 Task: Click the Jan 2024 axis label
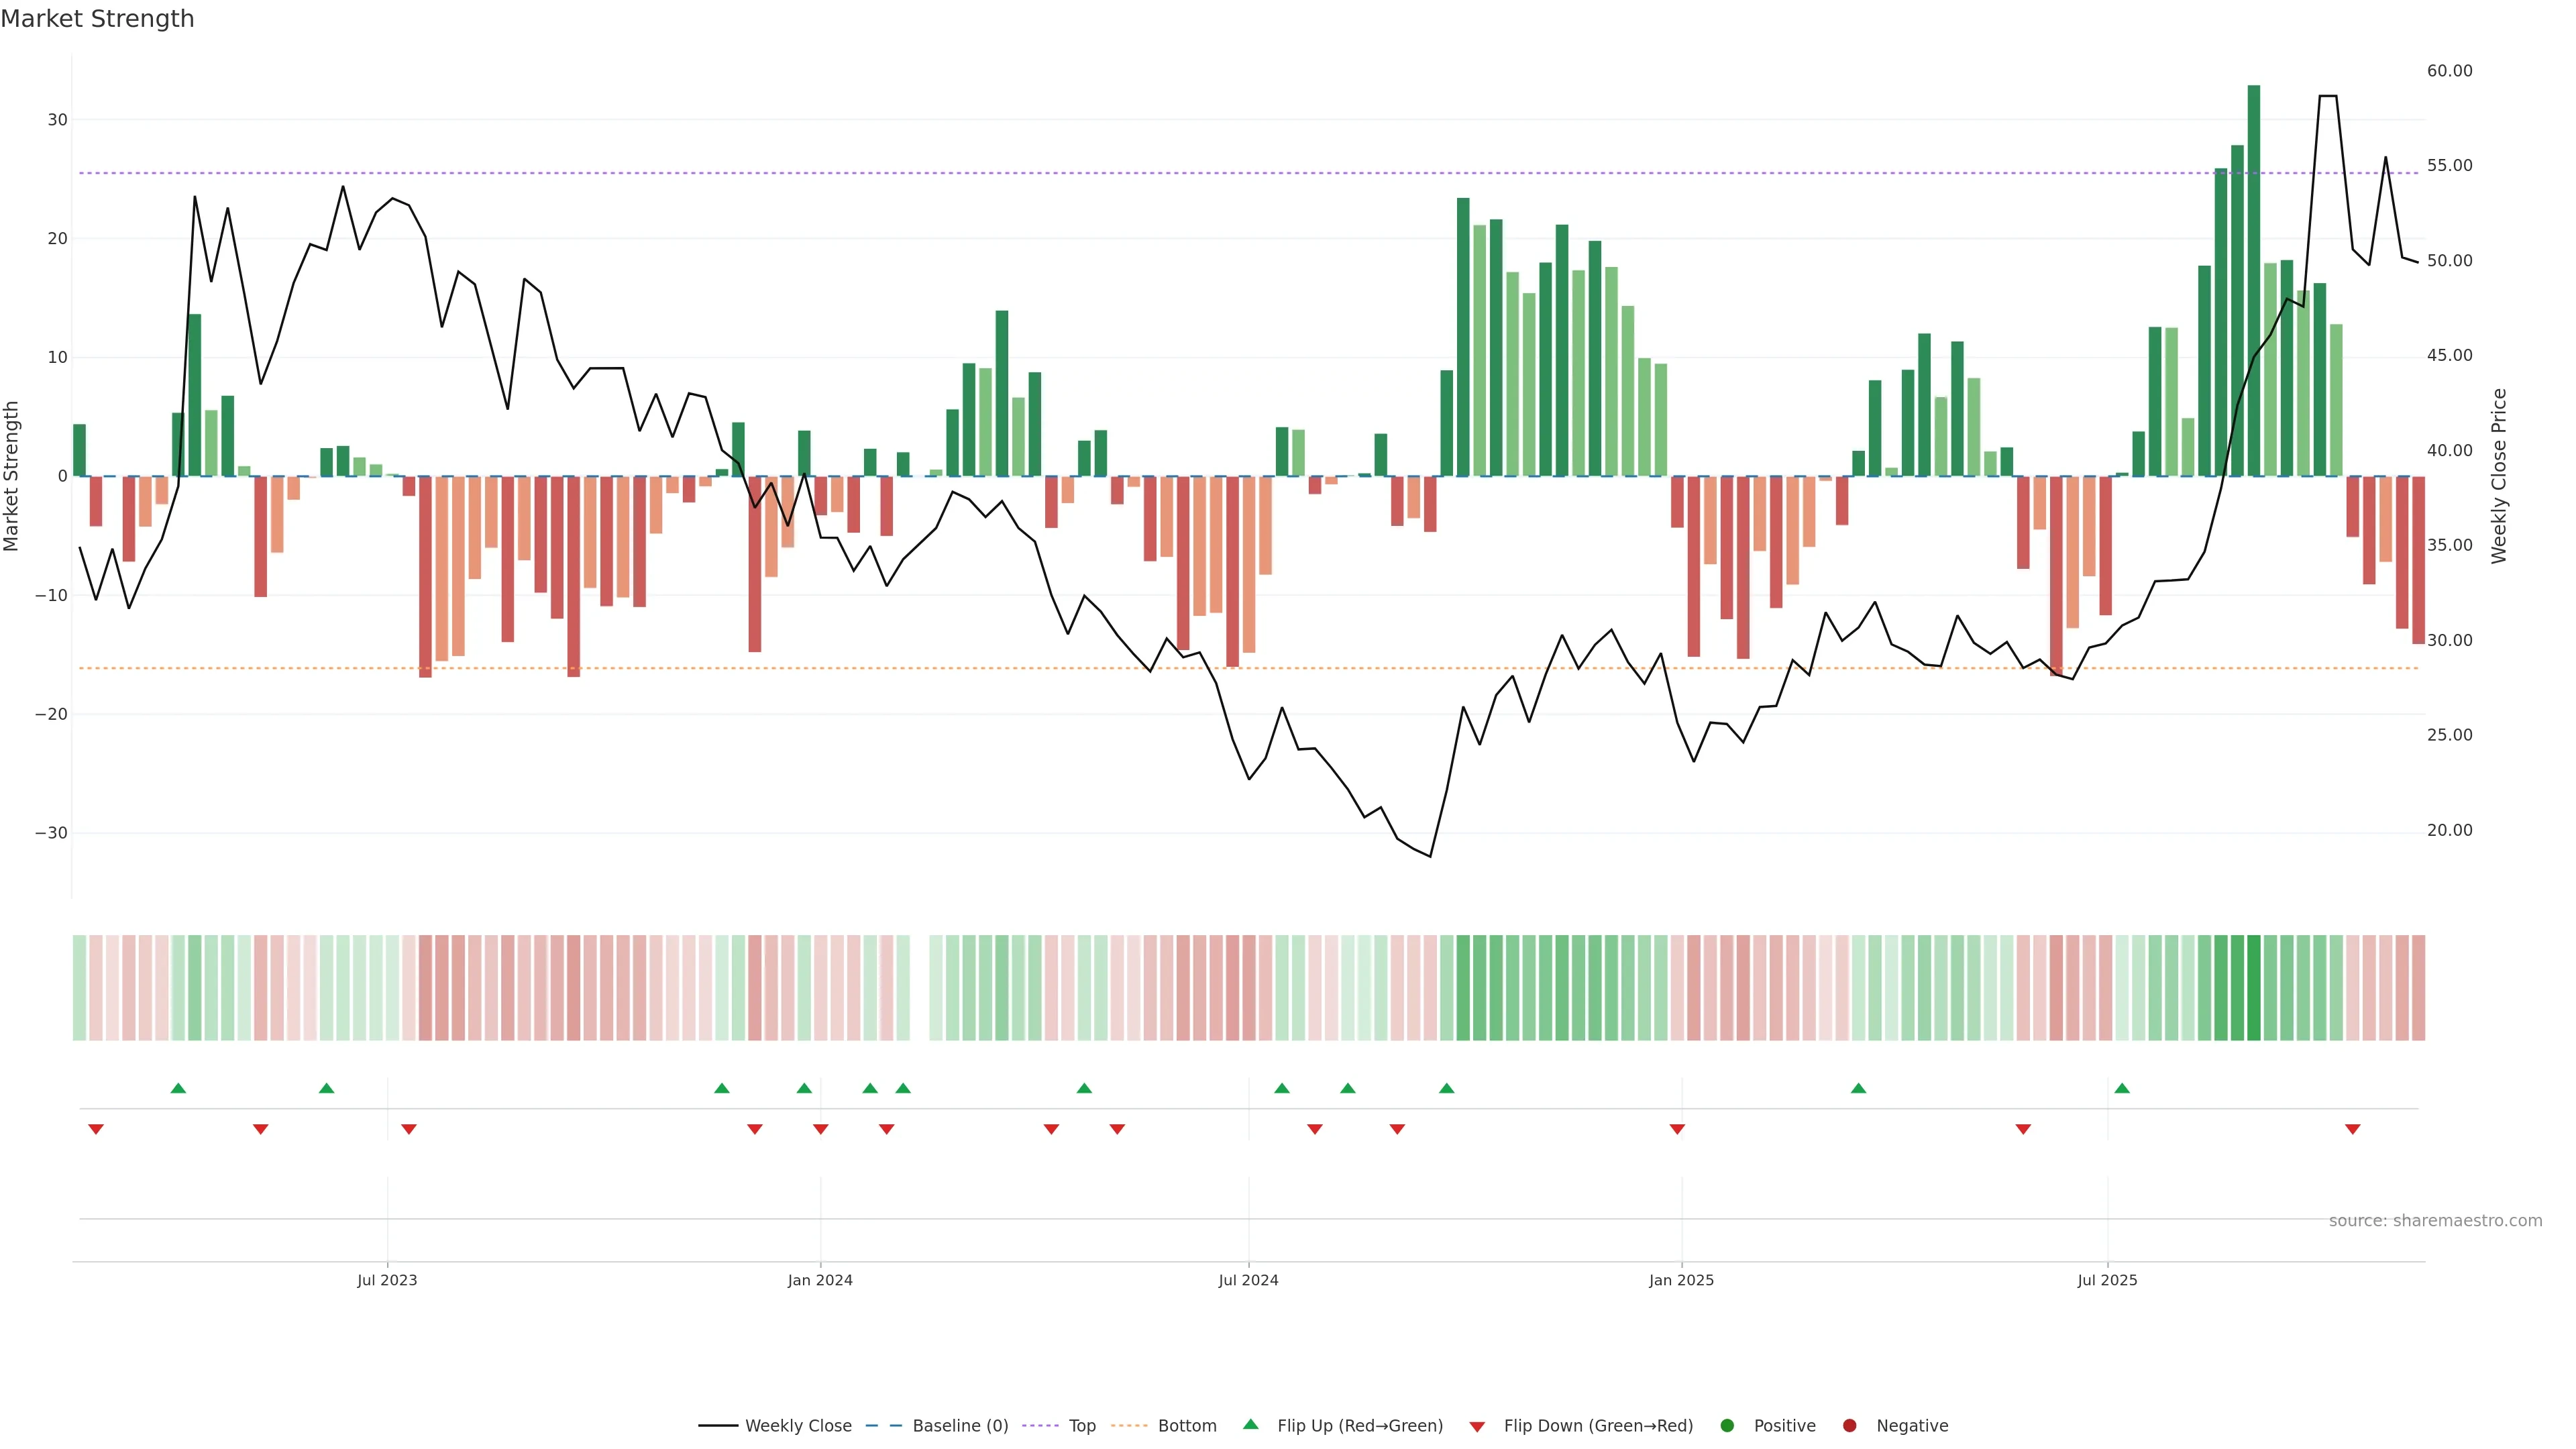820,1280
